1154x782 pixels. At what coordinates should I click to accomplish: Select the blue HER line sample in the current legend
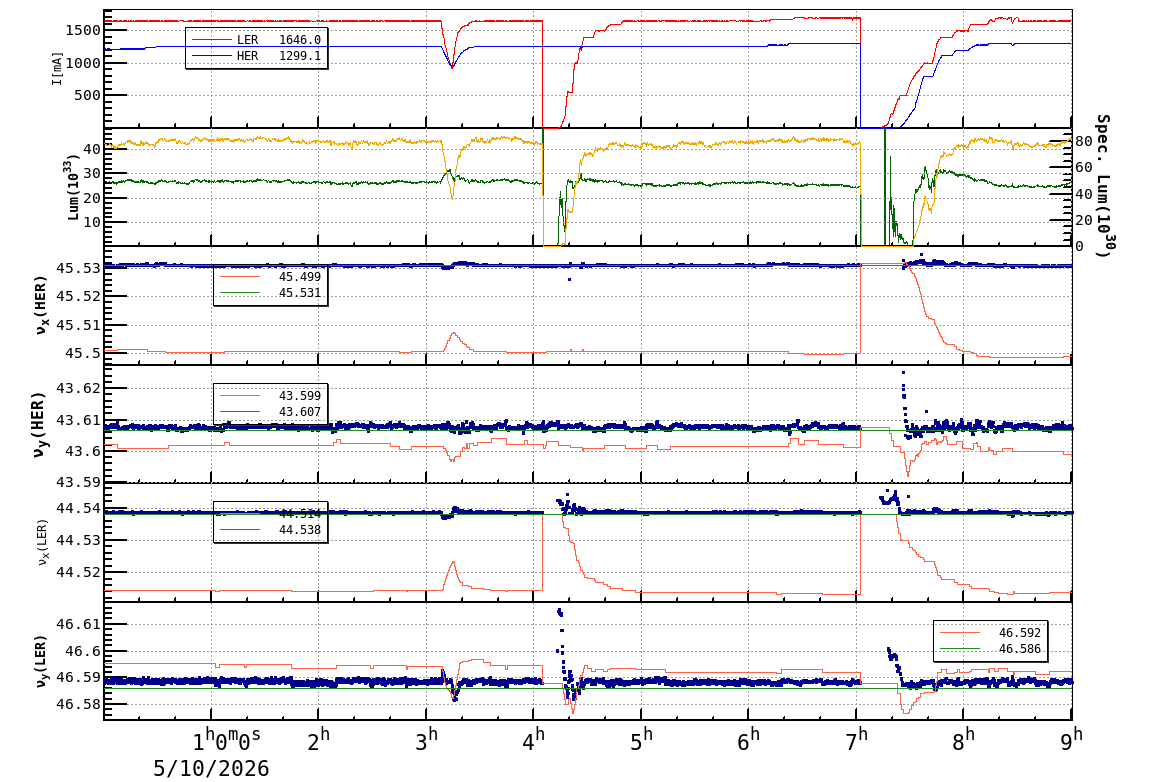[x=210, y=56]
